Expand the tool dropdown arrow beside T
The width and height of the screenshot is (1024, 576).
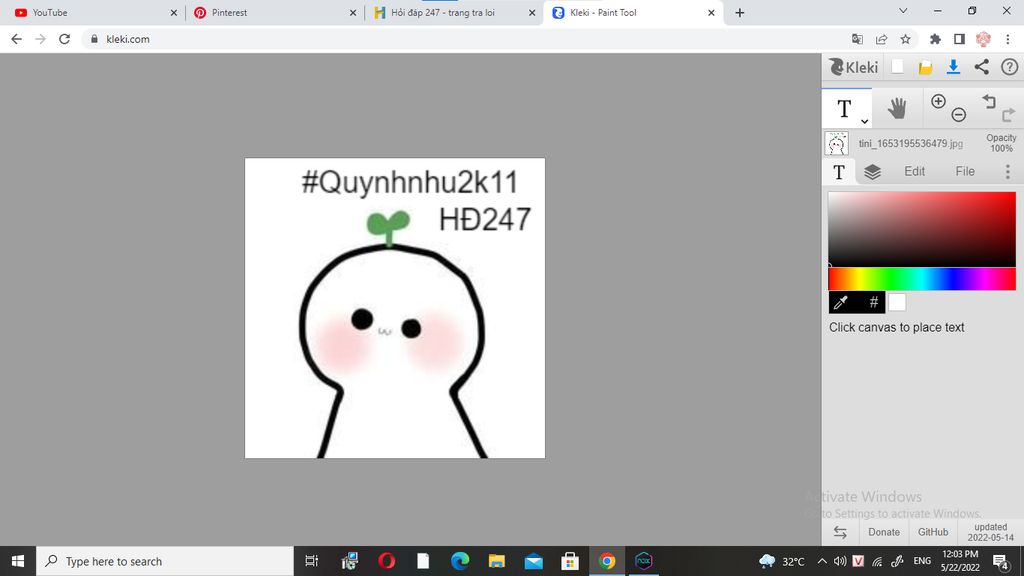[x=864, y=121]
